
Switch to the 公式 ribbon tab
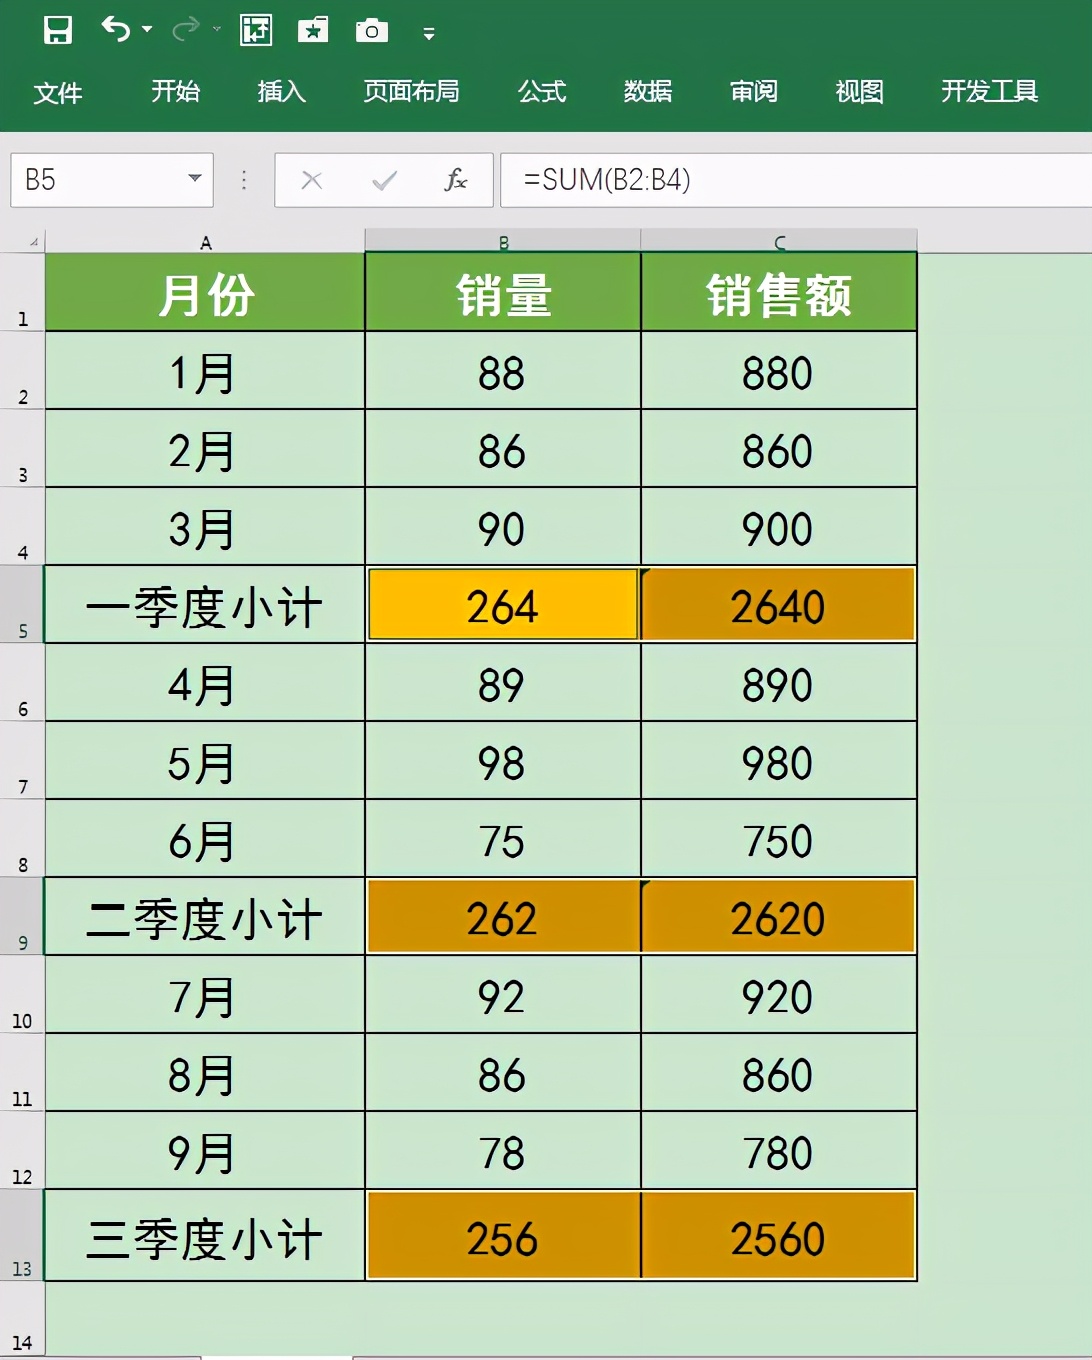coord(542,91)
